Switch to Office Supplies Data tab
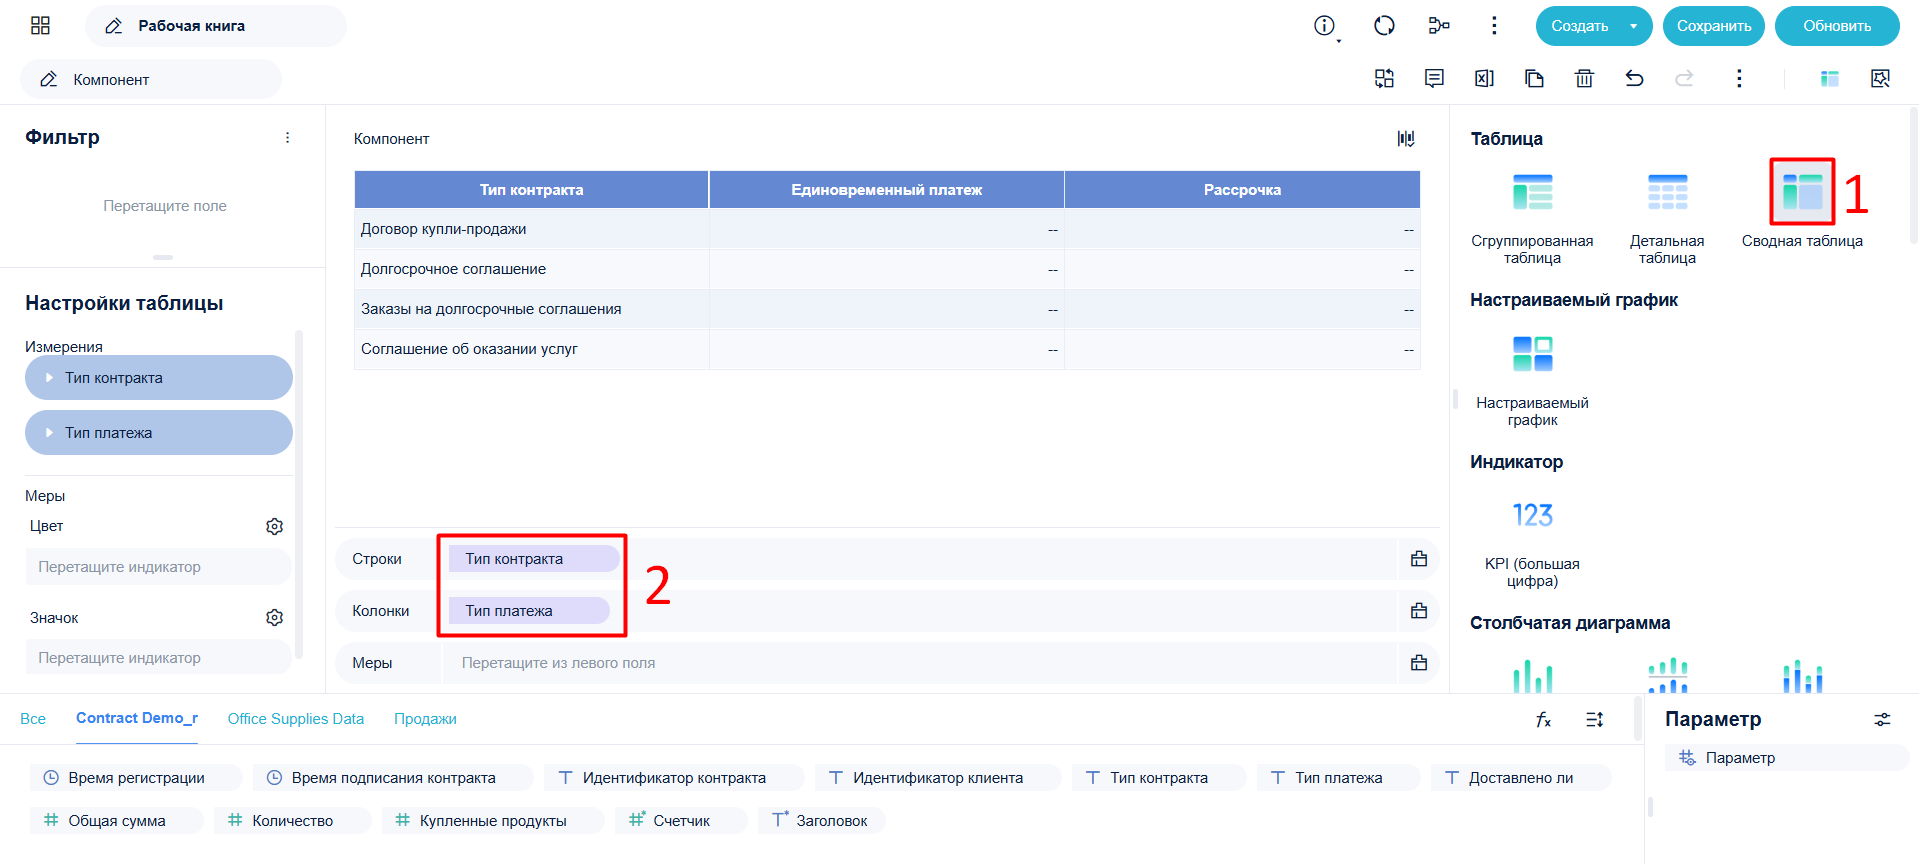1919x864 pixels. tap(295, 719)
